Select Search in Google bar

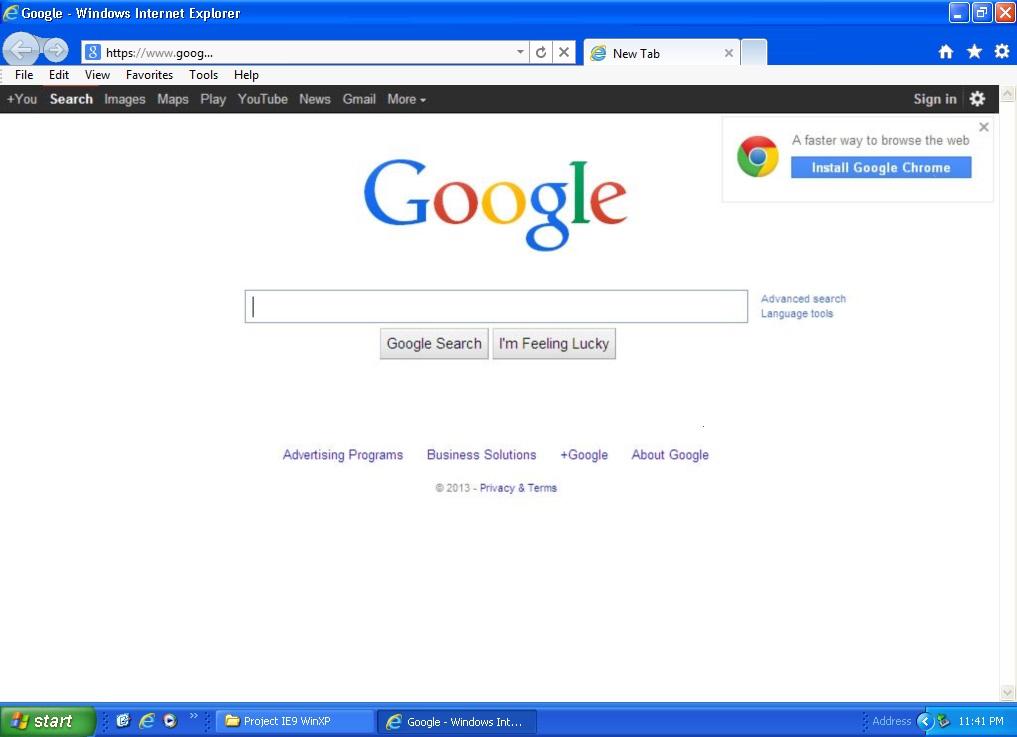pyautogui.click(x=71, y=99)
